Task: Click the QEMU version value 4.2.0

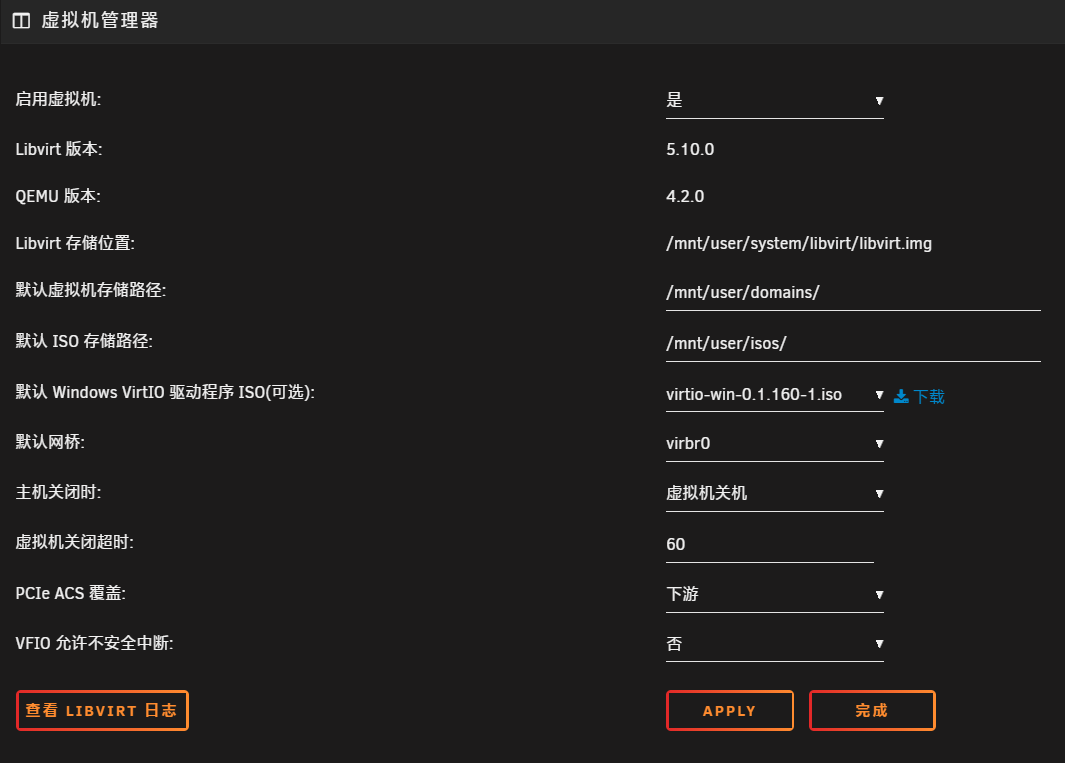Action: 685,196
